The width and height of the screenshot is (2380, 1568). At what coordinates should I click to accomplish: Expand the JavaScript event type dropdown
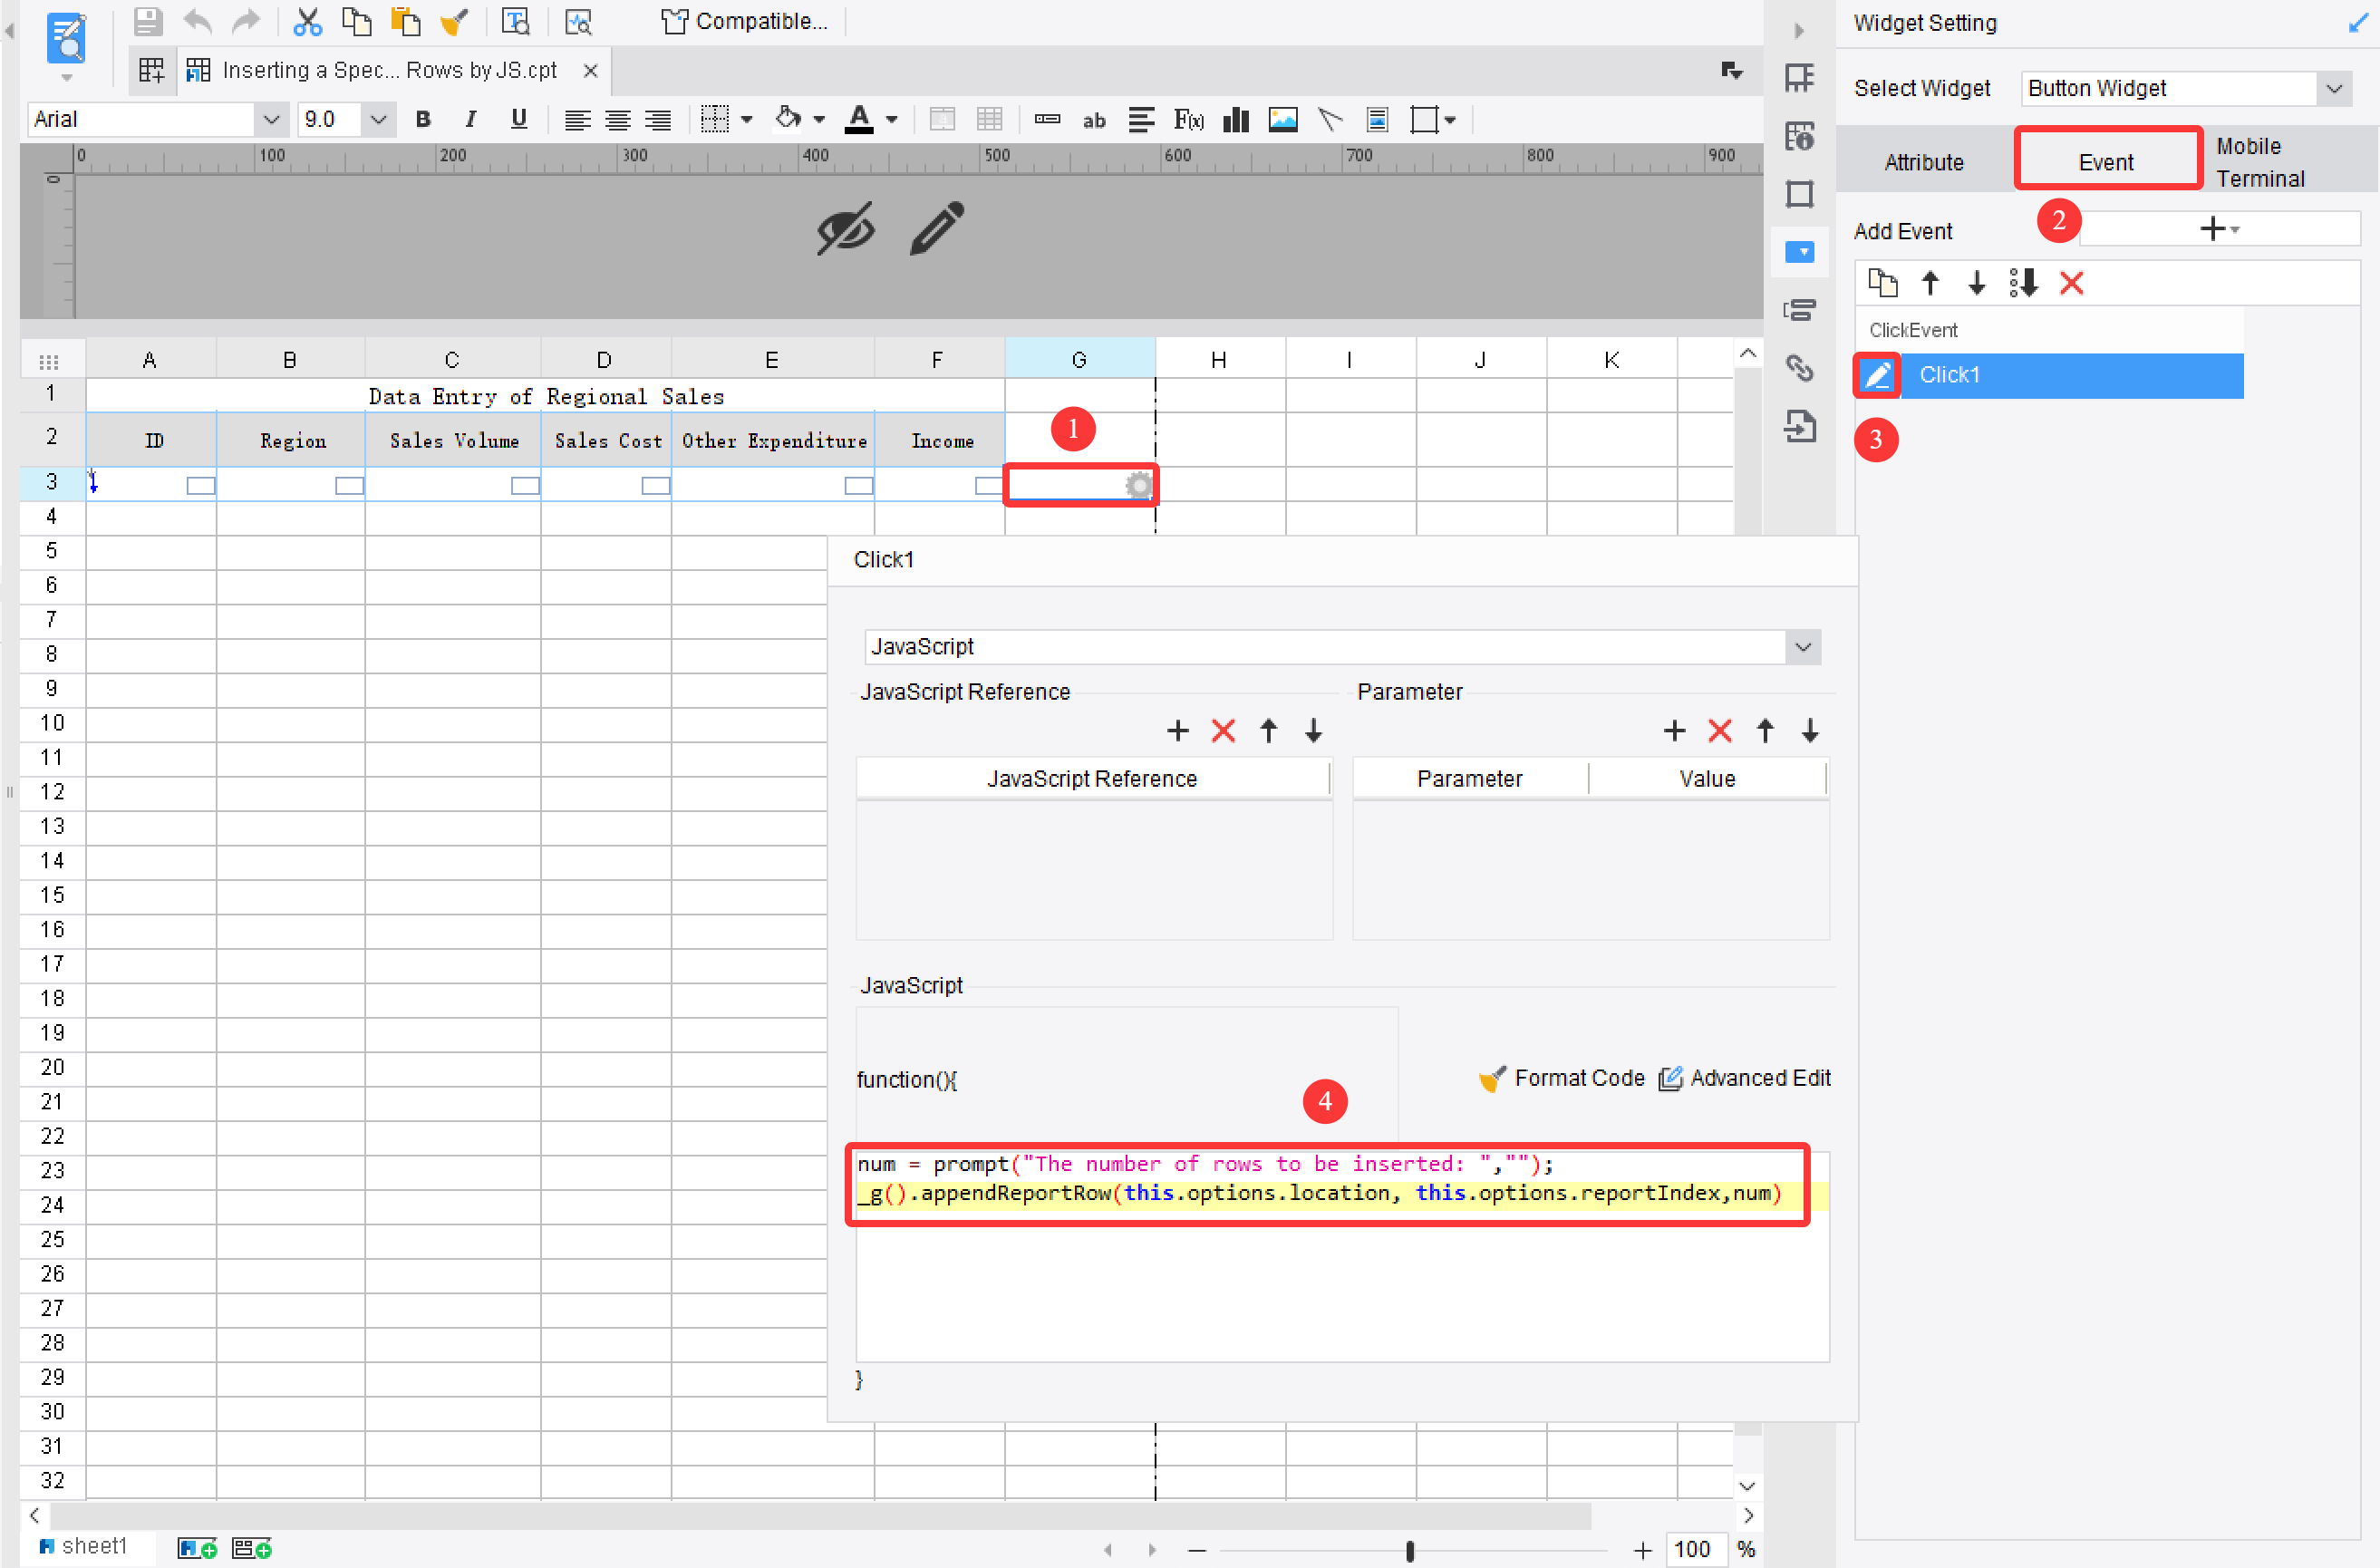[1802, 647]
